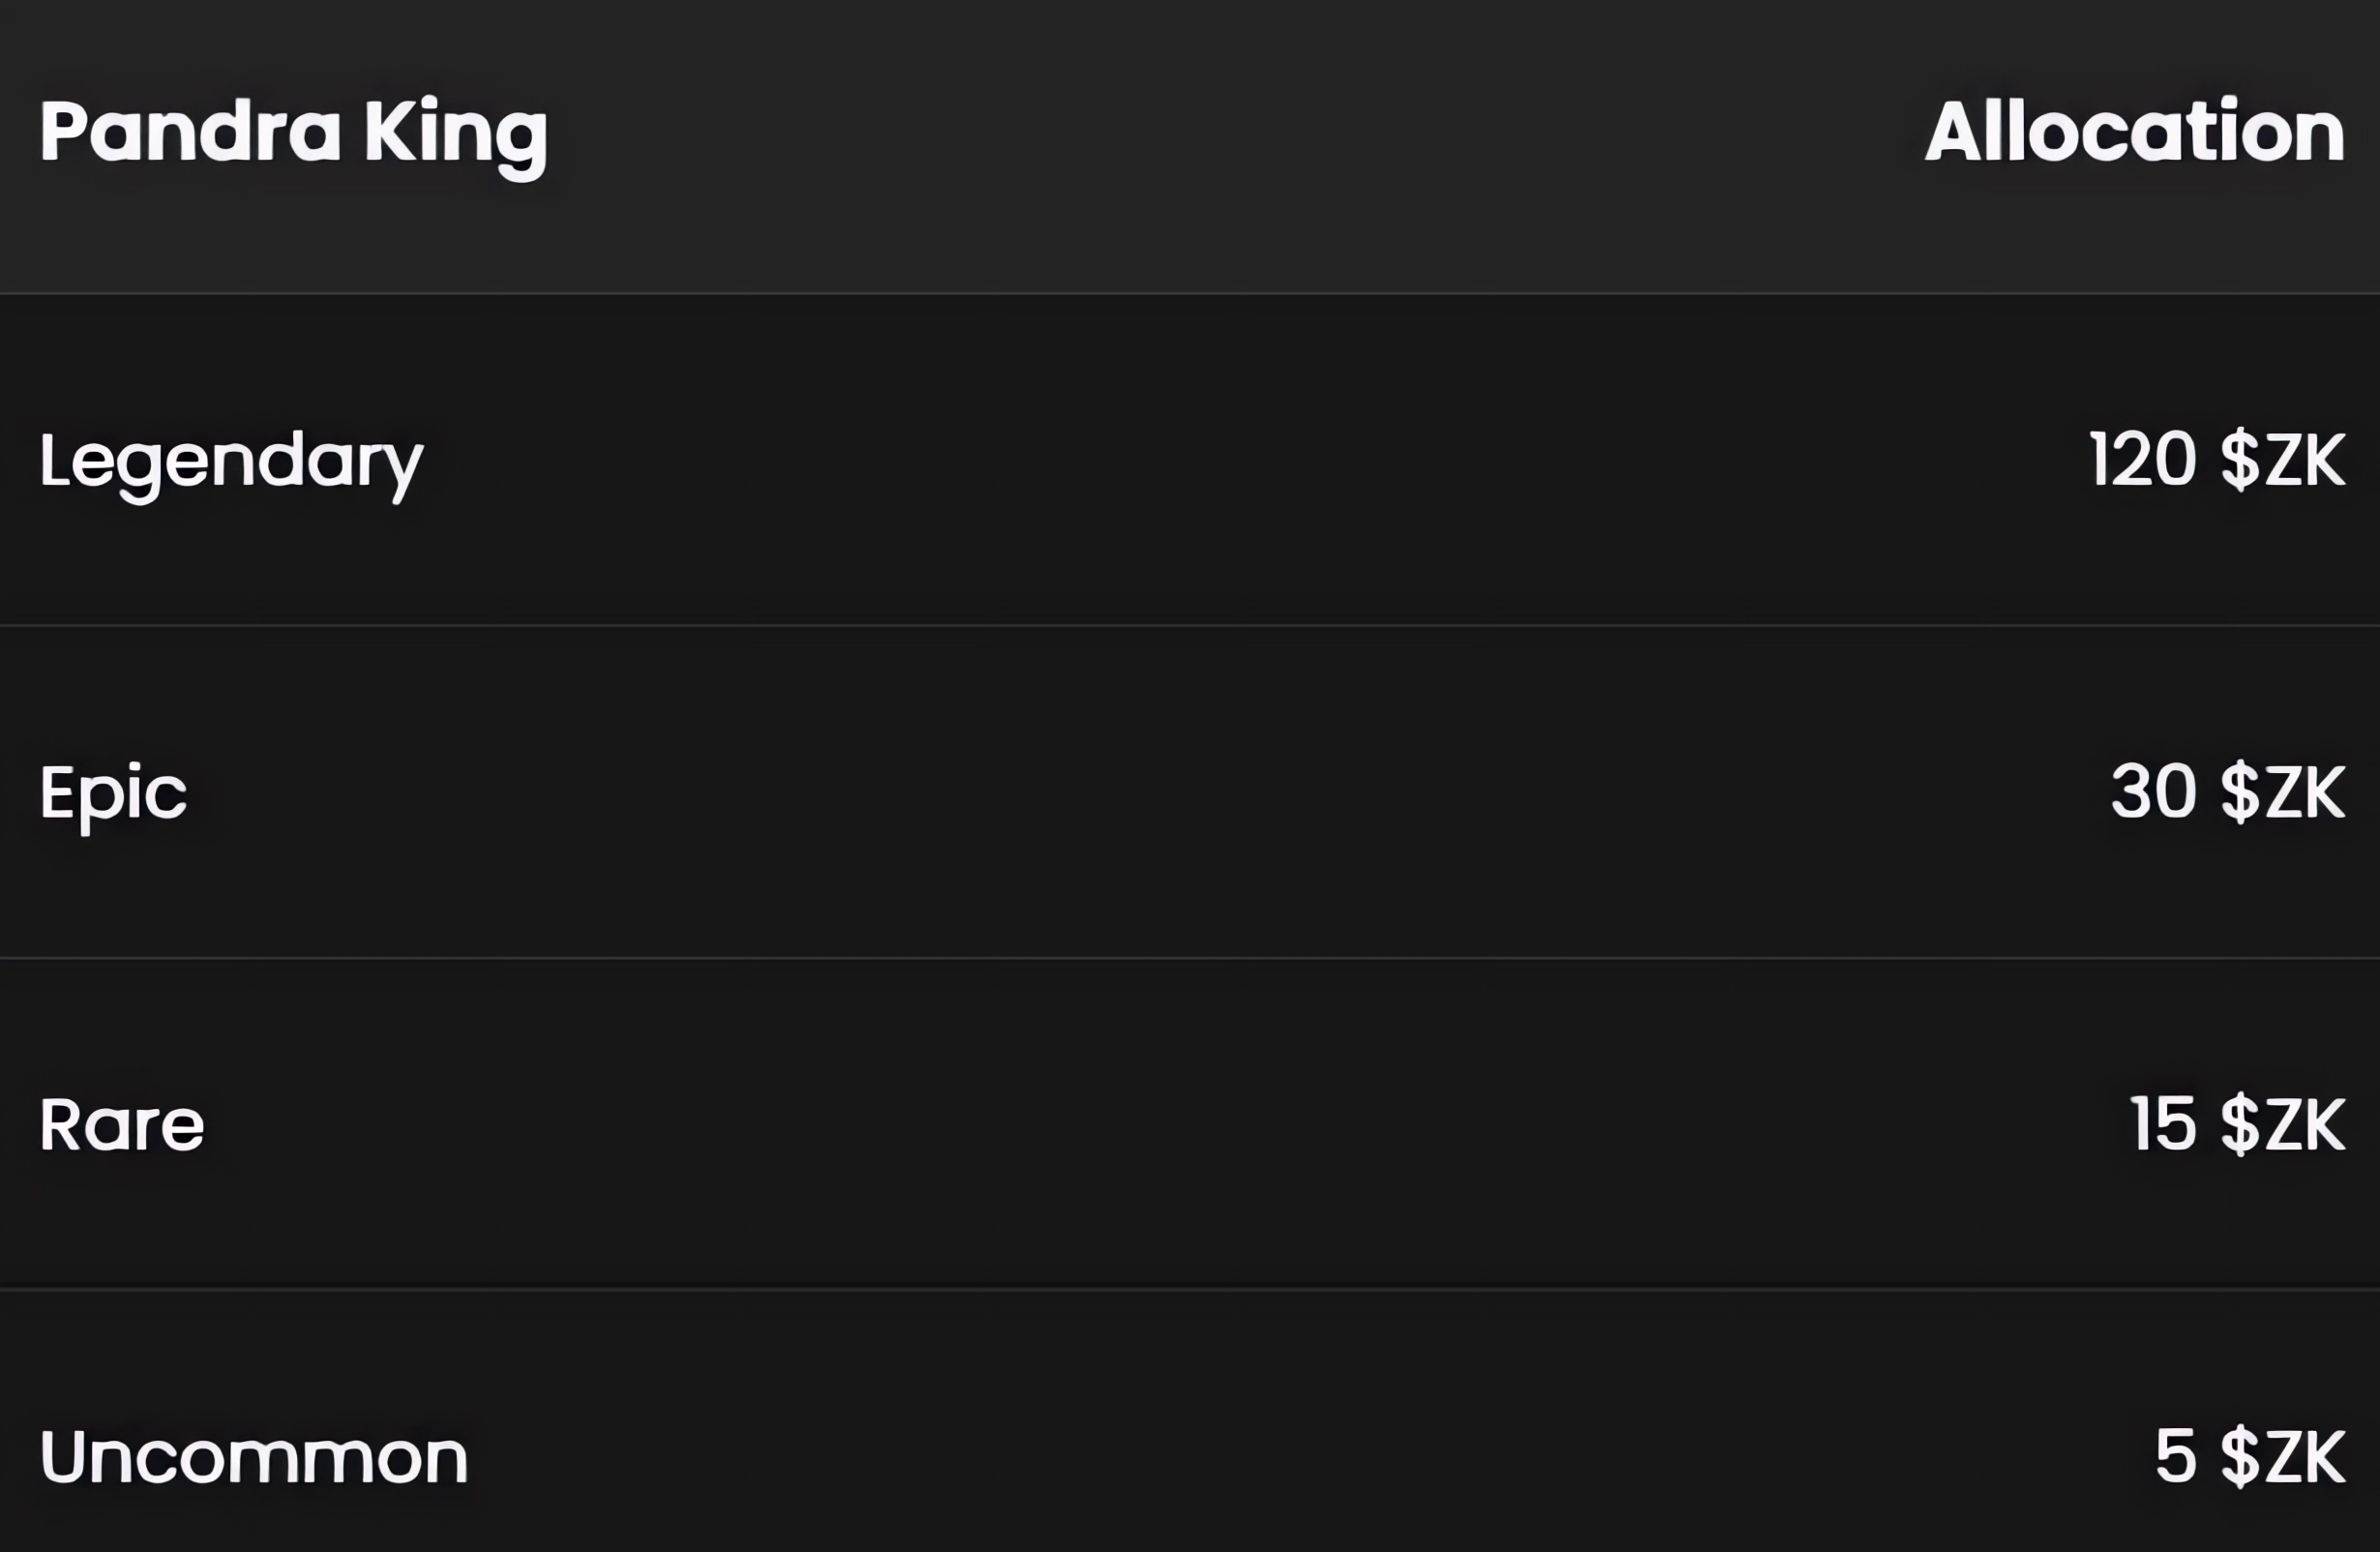
Task: Click the empty header bar between column titles
Action: coord(1200,140)
